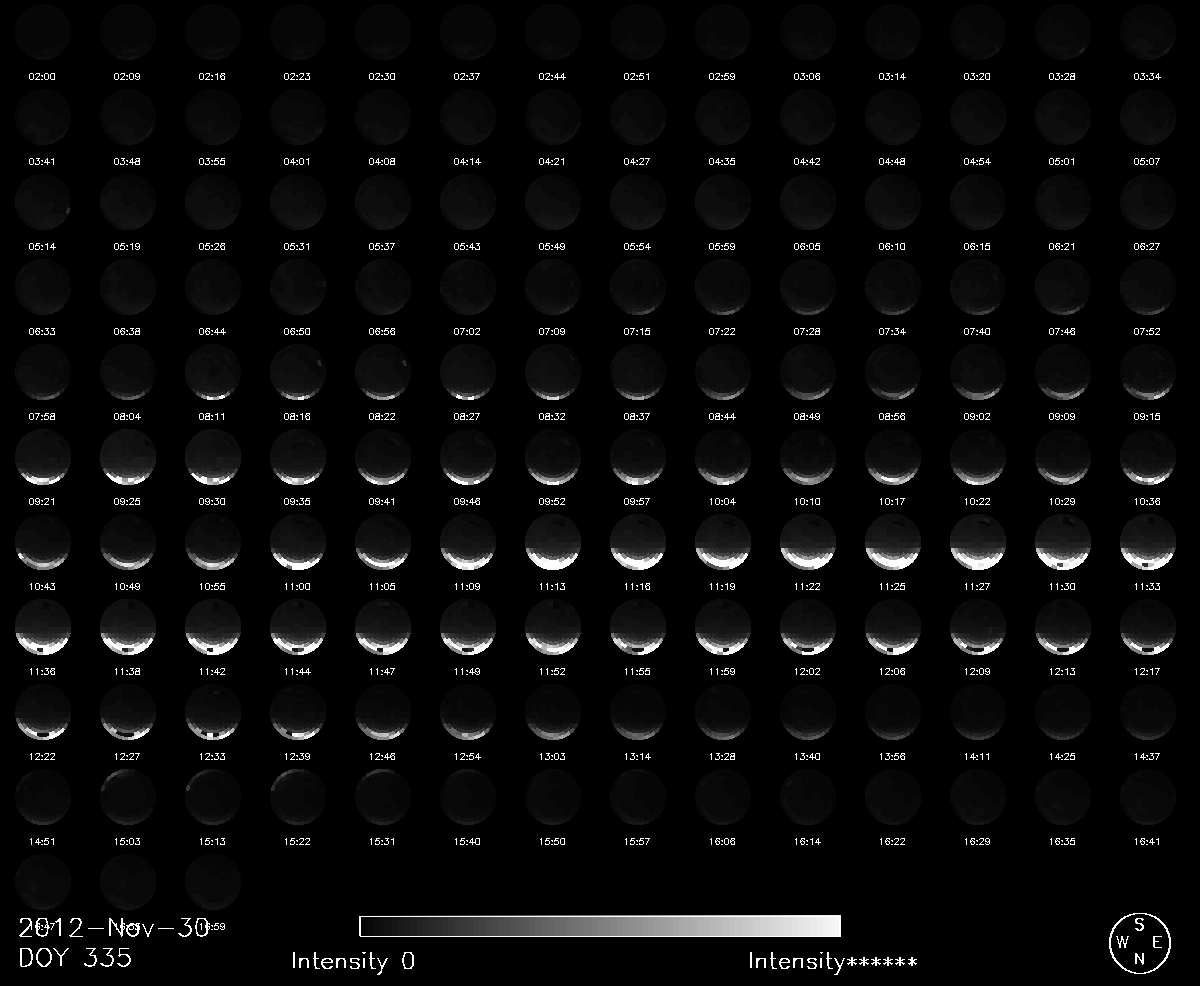Open the disk image labeled 09:25

[128, 456]
